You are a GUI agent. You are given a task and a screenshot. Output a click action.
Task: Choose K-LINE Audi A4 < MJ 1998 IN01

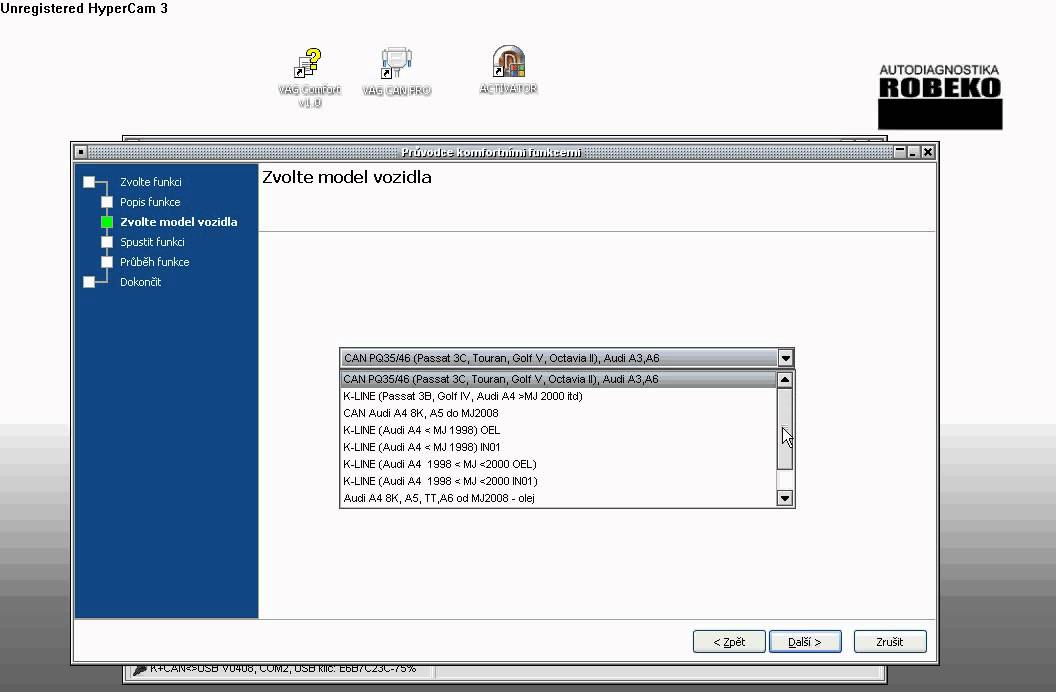point(558,447)
